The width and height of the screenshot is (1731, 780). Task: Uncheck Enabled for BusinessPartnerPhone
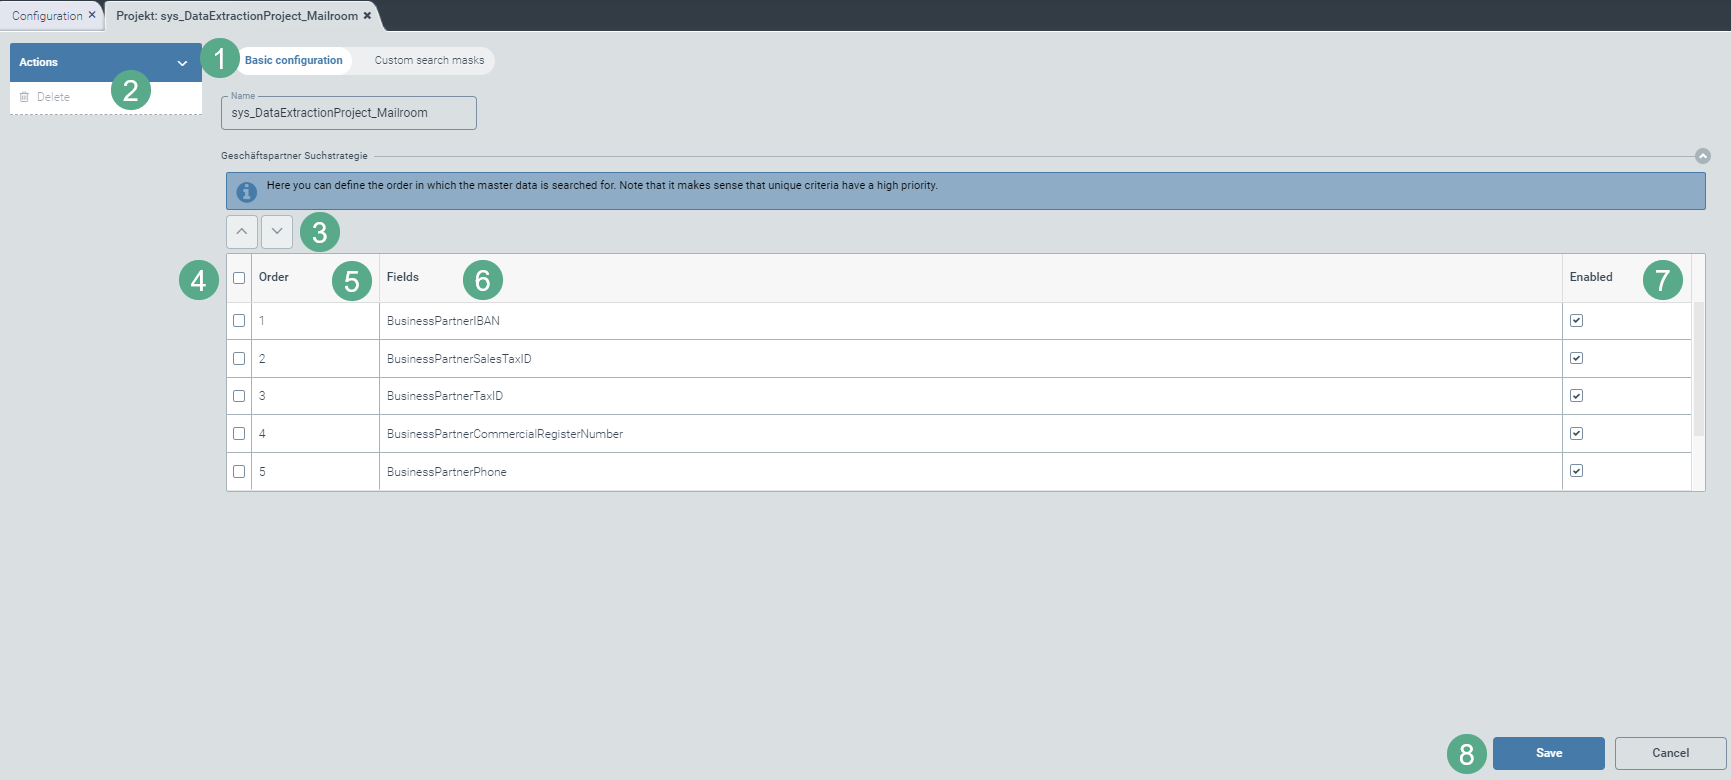point(1577,471)
